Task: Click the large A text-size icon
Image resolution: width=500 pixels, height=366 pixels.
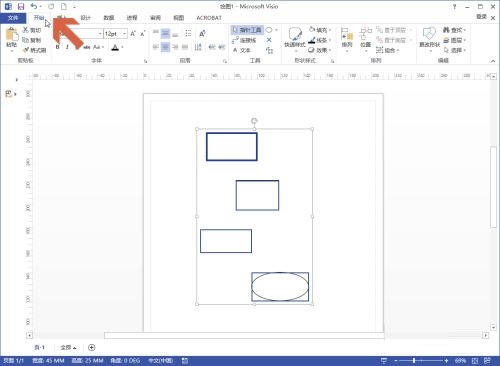Action: click(x=202, y=33)
